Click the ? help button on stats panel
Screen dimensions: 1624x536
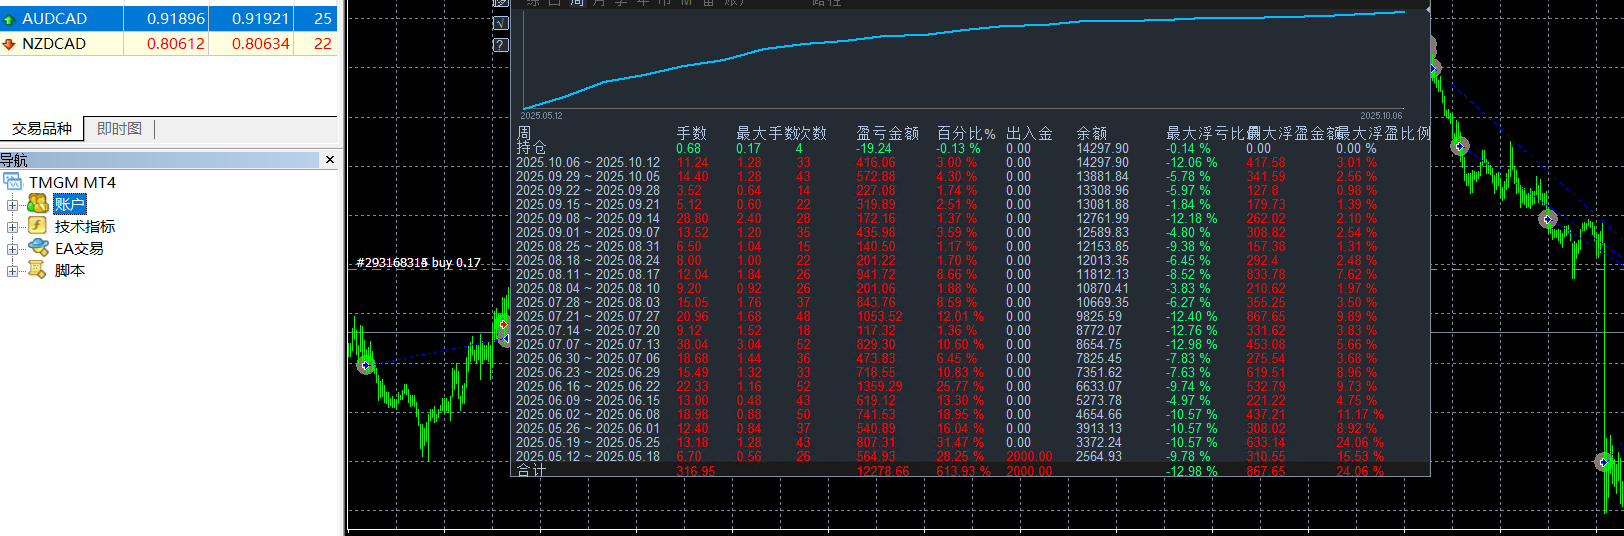(501, 45)
